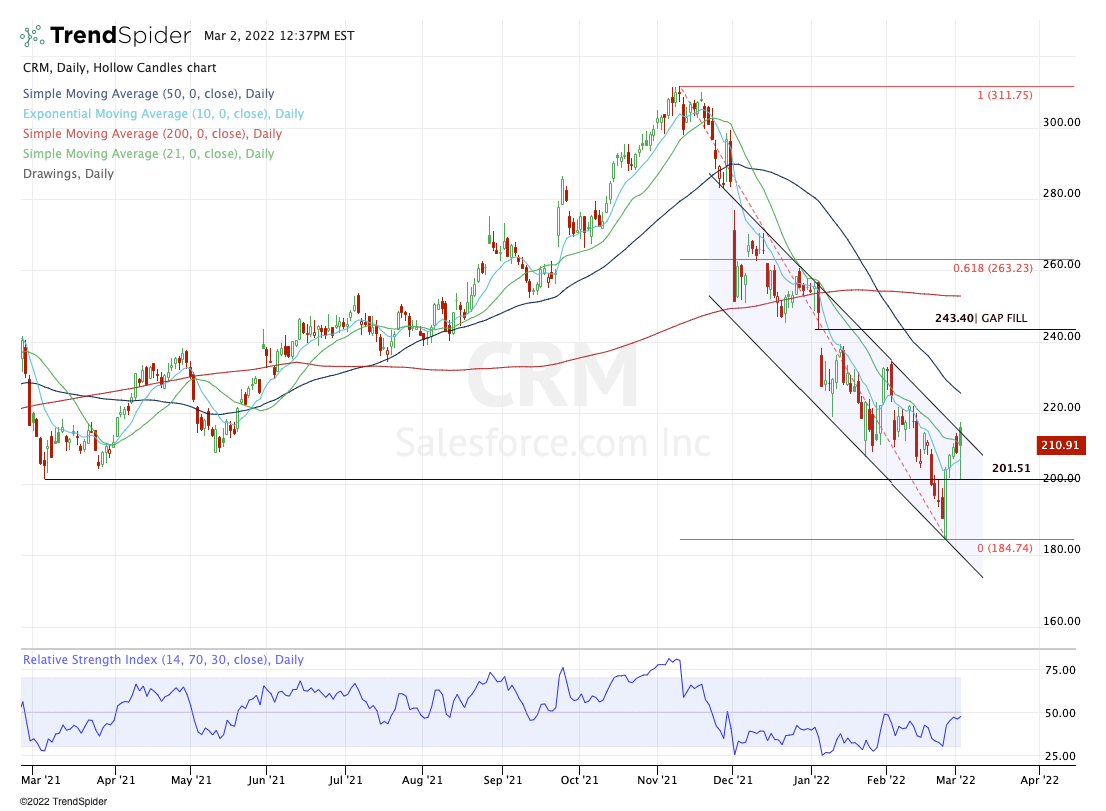Click the Relative Strength Index indicator label
1106x811 pixels.
coord(163,660)
